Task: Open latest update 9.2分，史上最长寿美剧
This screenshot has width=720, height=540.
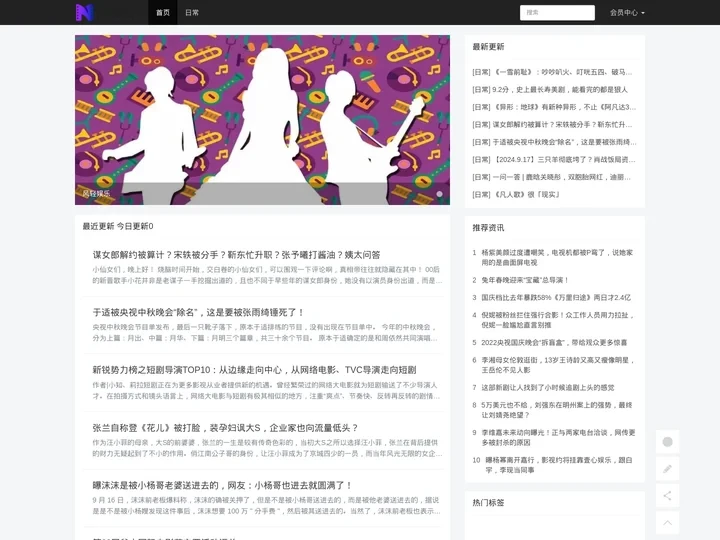Action: 550,90
